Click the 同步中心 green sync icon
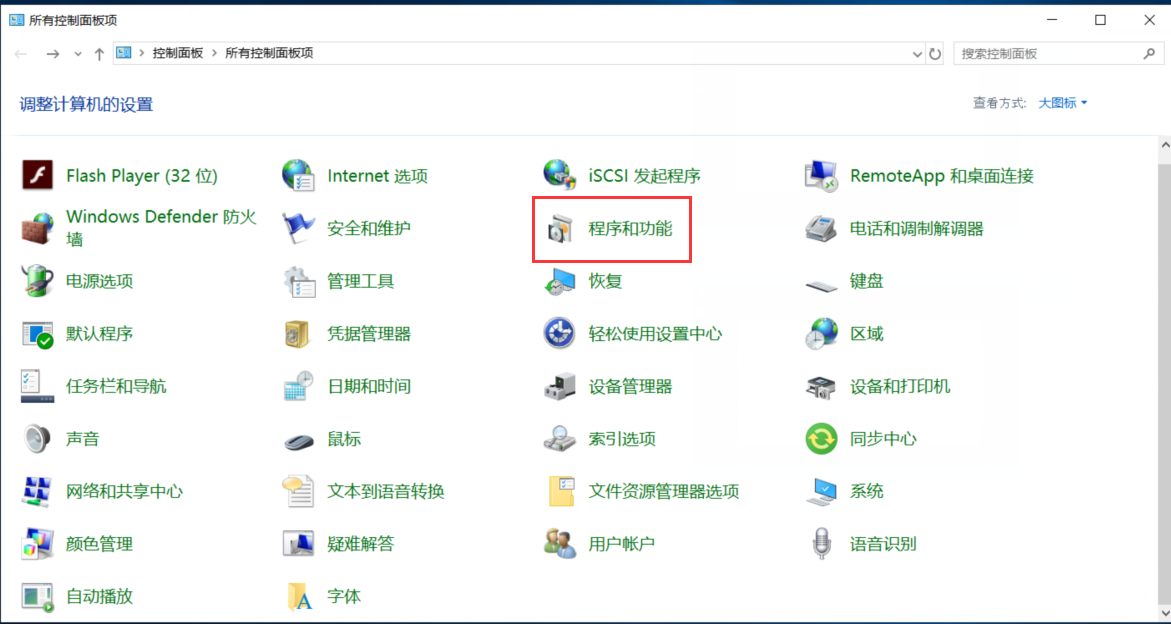Screen dimensions: 1171x624 (821, 439)
